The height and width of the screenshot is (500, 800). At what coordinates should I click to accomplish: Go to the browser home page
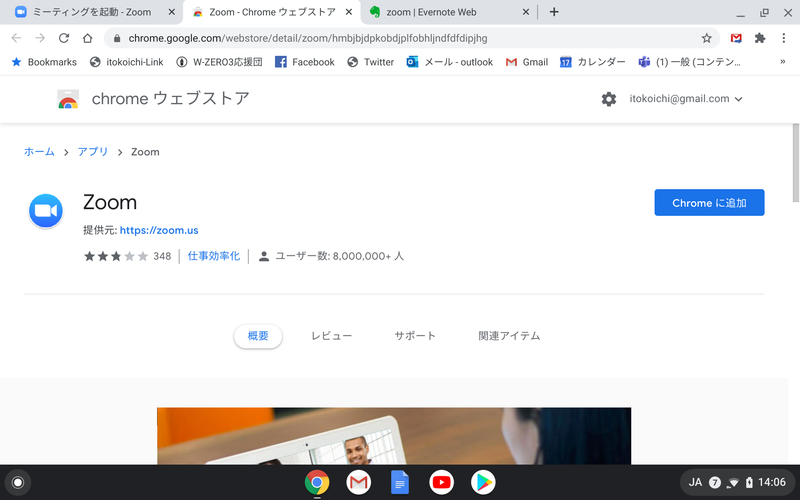tap(87, 38)
